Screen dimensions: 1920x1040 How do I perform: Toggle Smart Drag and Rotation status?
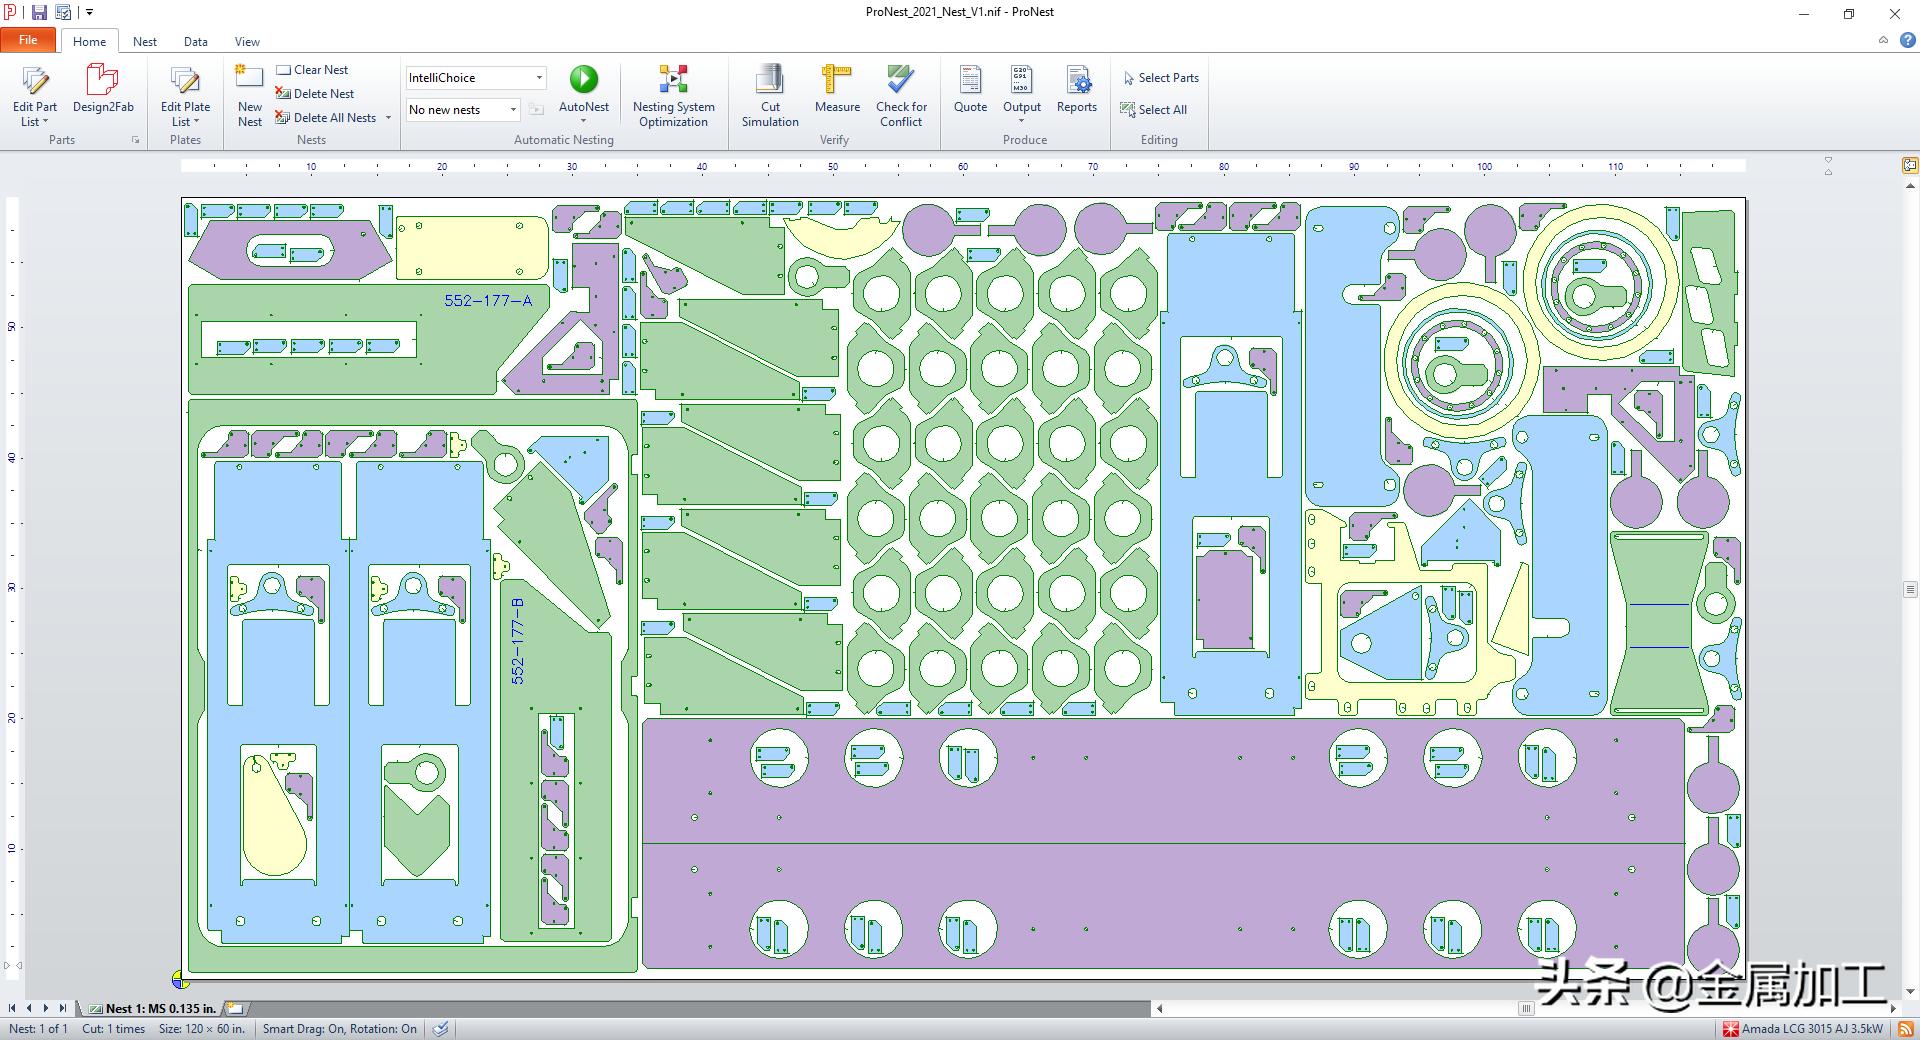(x=339, y=1029)
